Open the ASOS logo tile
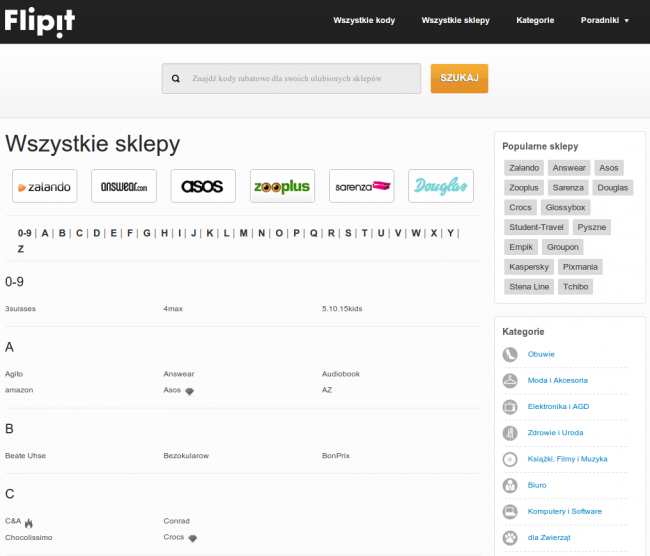The width and height of the screenshot is (650, 556). 203,186
